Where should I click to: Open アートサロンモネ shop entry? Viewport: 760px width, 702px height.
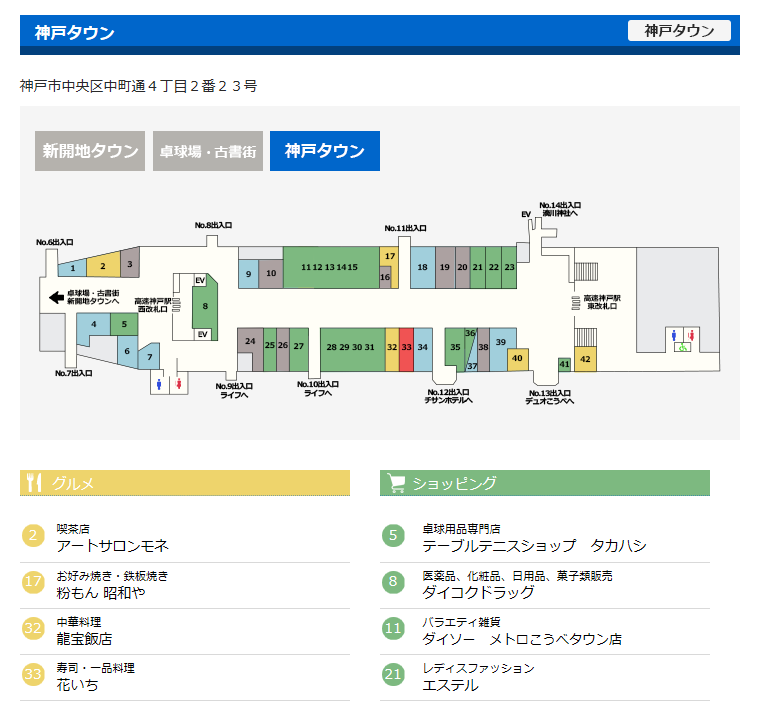tap(112, 546)
